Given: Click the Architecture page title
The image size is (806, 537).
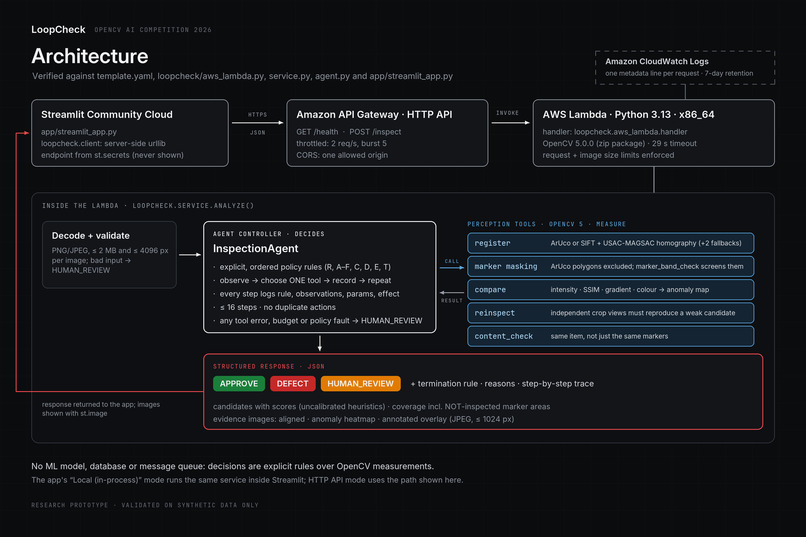Looking at the screenshot, I should pos(89,56).
